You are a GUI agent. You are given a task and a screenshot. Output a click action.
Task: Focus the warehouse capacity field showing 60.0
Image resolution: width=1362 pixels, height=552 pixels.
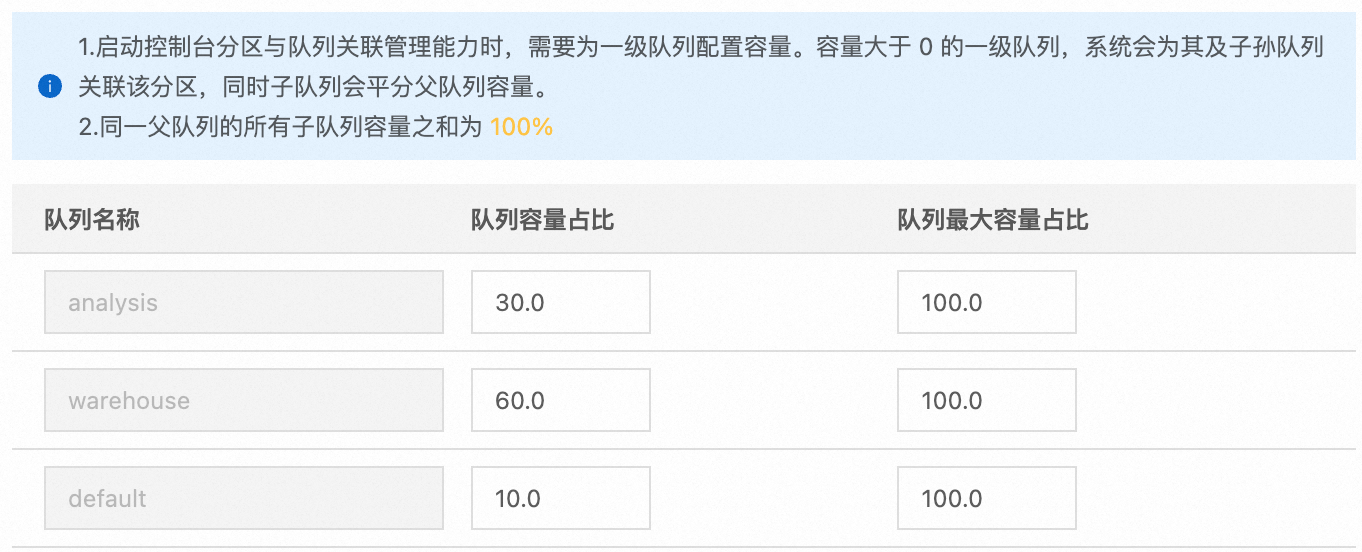560,400
